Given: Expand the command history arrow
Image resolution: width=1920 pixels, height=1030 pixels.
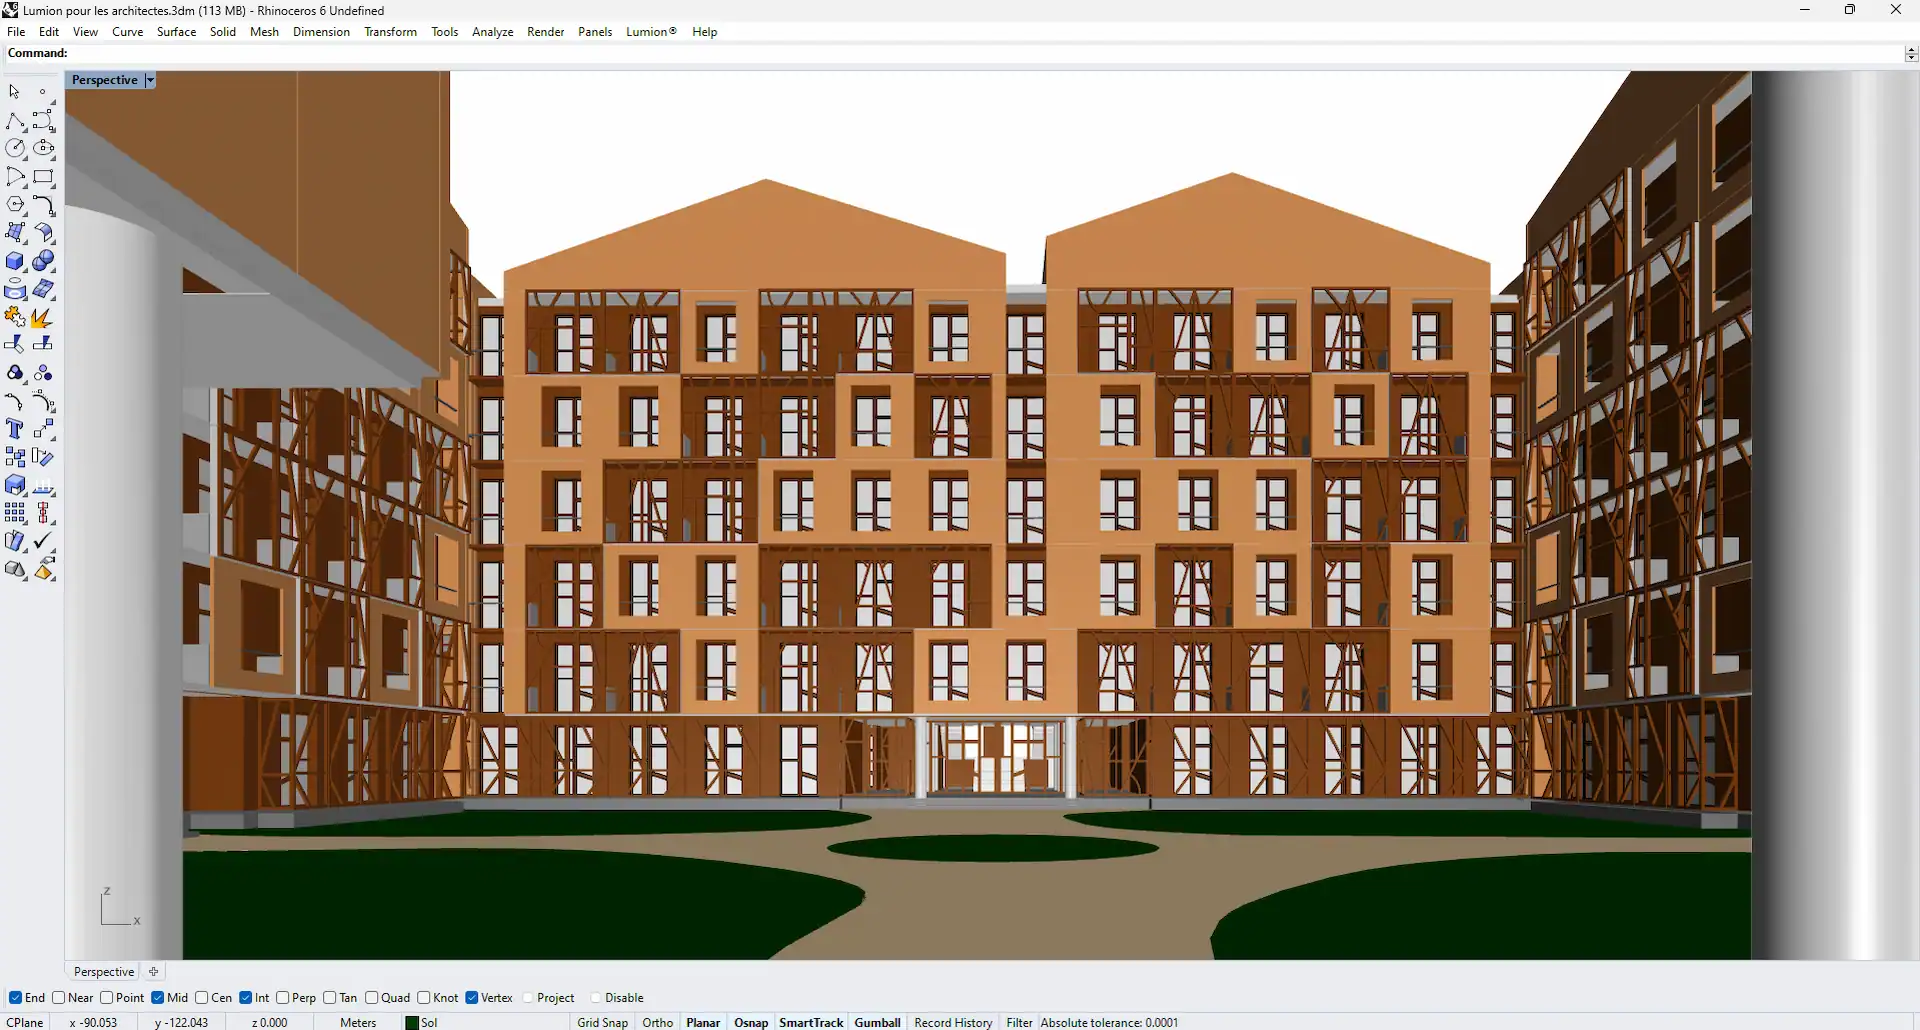Looking at the screenshot, I should pos(1911,54).
